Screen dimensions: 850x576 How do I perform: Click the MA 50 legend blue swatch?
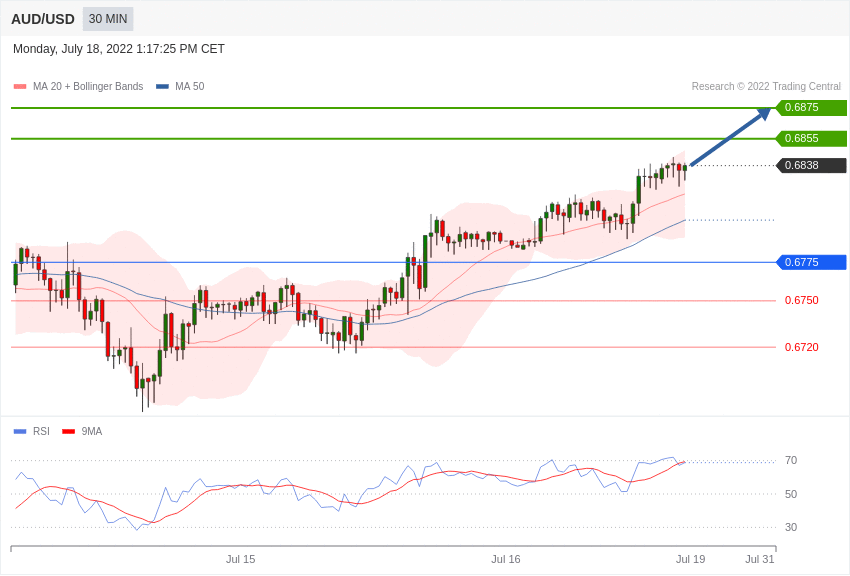point(162,87)
